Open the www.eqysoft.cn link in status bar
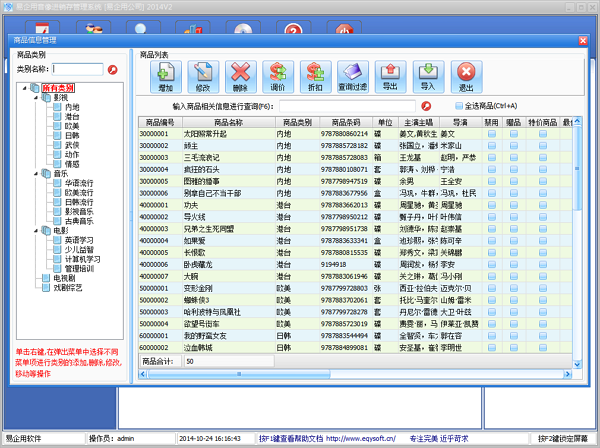The width and height of the screenshot is (600, 448). (361, 438)
